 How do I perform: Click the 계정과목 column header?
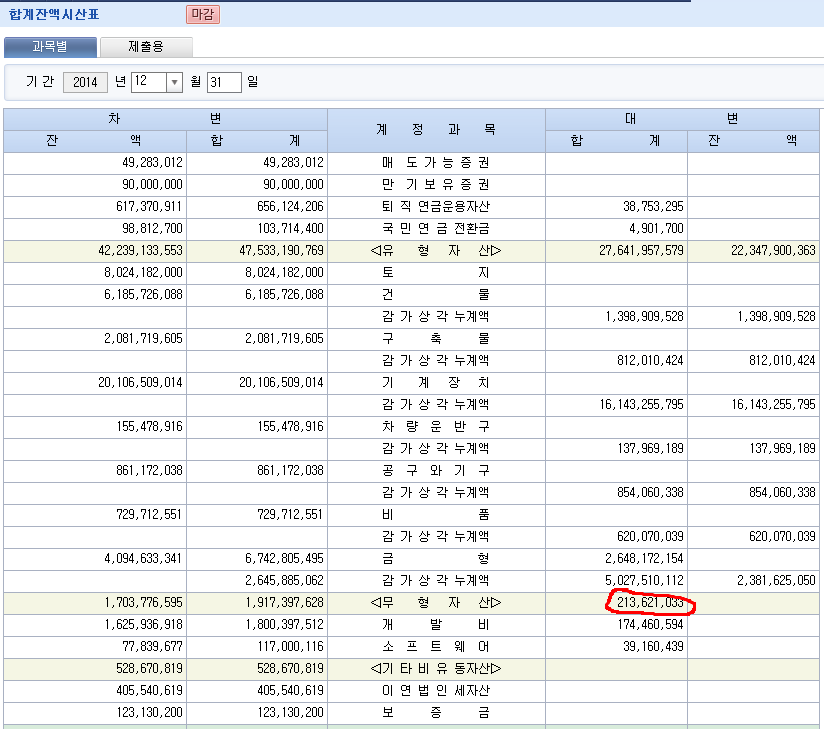pos(436,130)
